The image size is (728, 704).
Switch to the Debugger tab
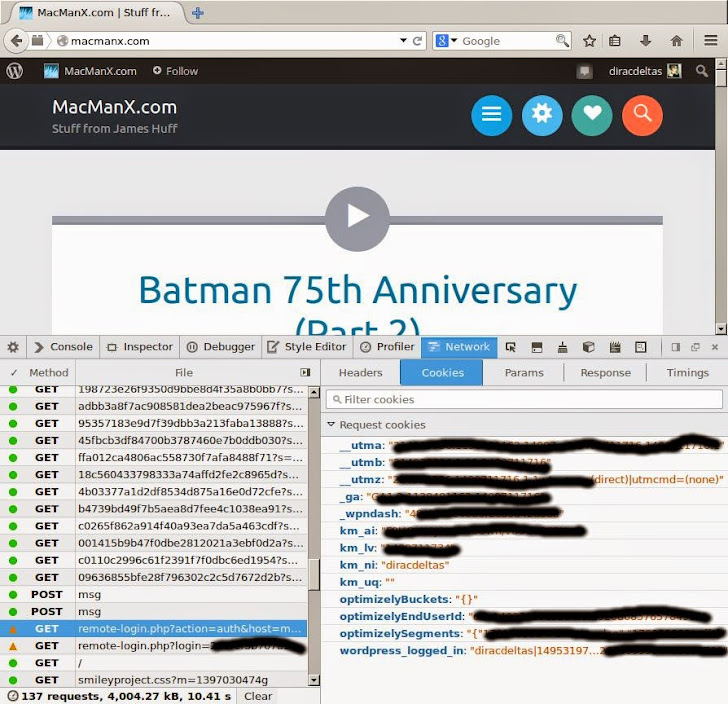[x=221, y=347]
